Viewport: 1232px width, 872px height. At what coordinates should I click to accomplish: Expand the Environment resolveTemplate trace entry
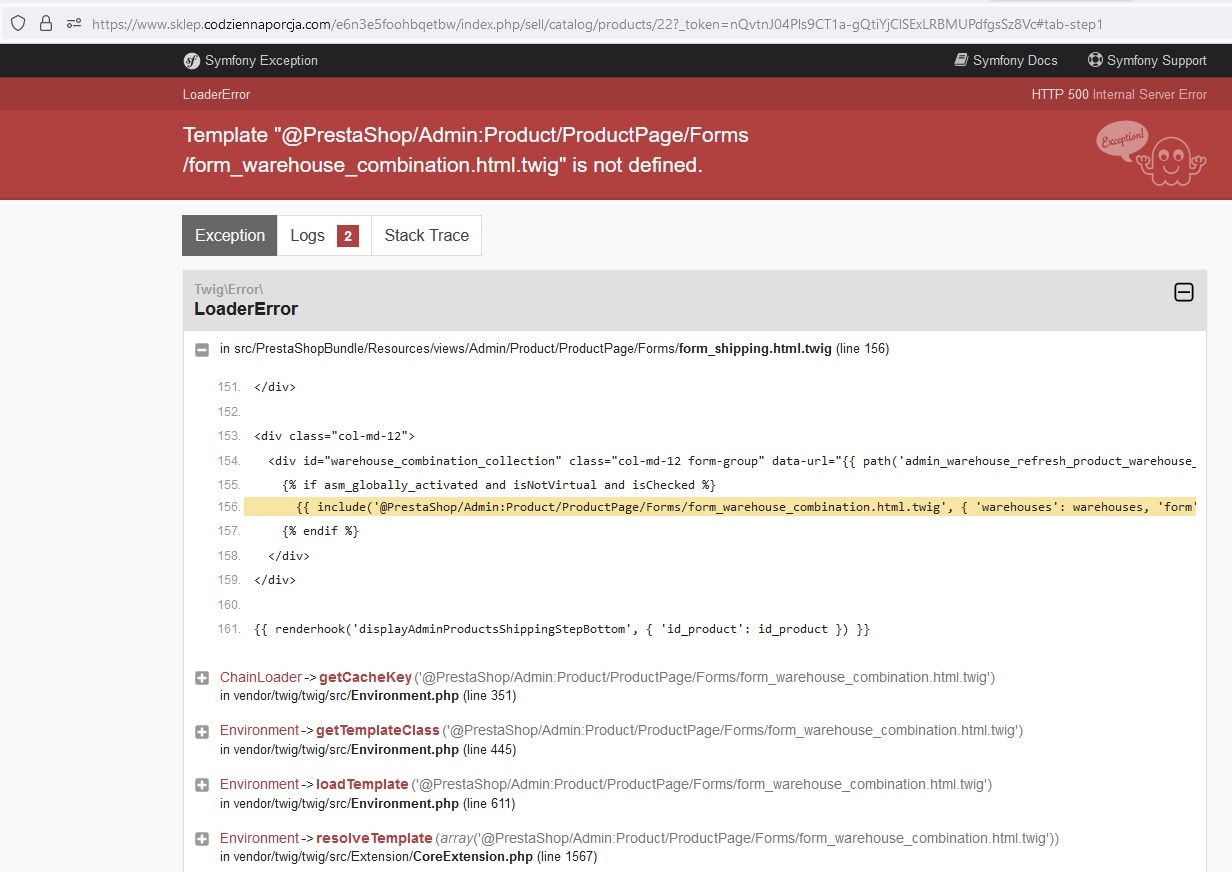201,840
